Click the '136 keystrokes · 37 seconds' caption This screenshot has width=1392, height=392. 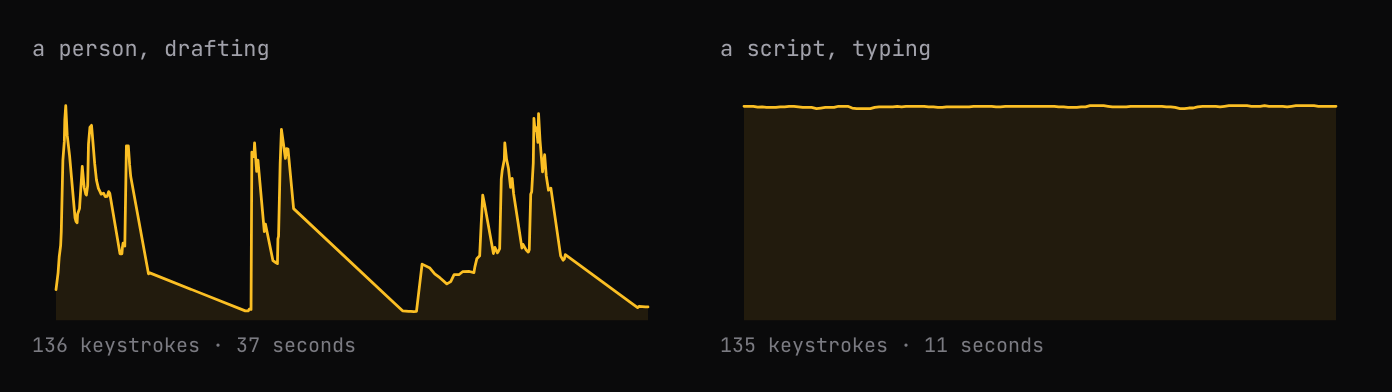(194, 346)
